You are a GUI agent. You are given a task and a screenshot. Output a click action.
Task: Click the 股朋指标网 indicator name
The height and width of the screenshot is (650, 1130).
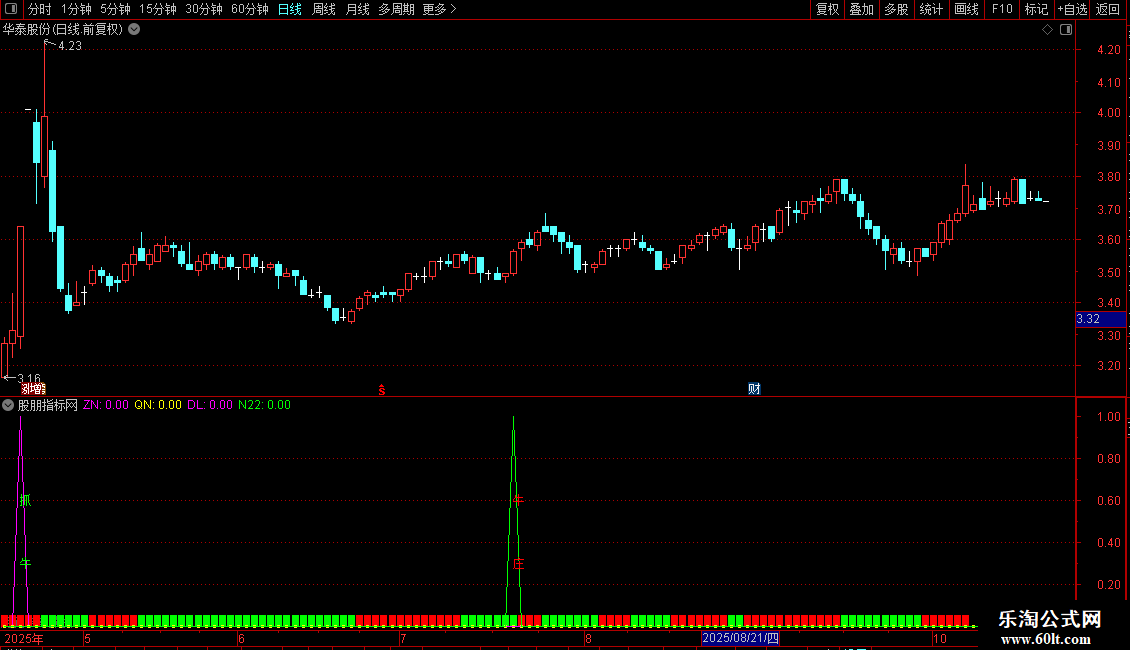click(48, 405)
